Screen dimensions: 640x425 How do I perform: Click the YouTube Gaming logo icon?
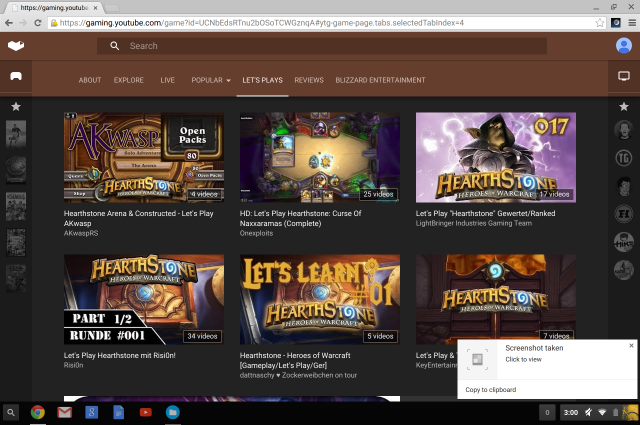pyautogui.click(x=16, y=45)
